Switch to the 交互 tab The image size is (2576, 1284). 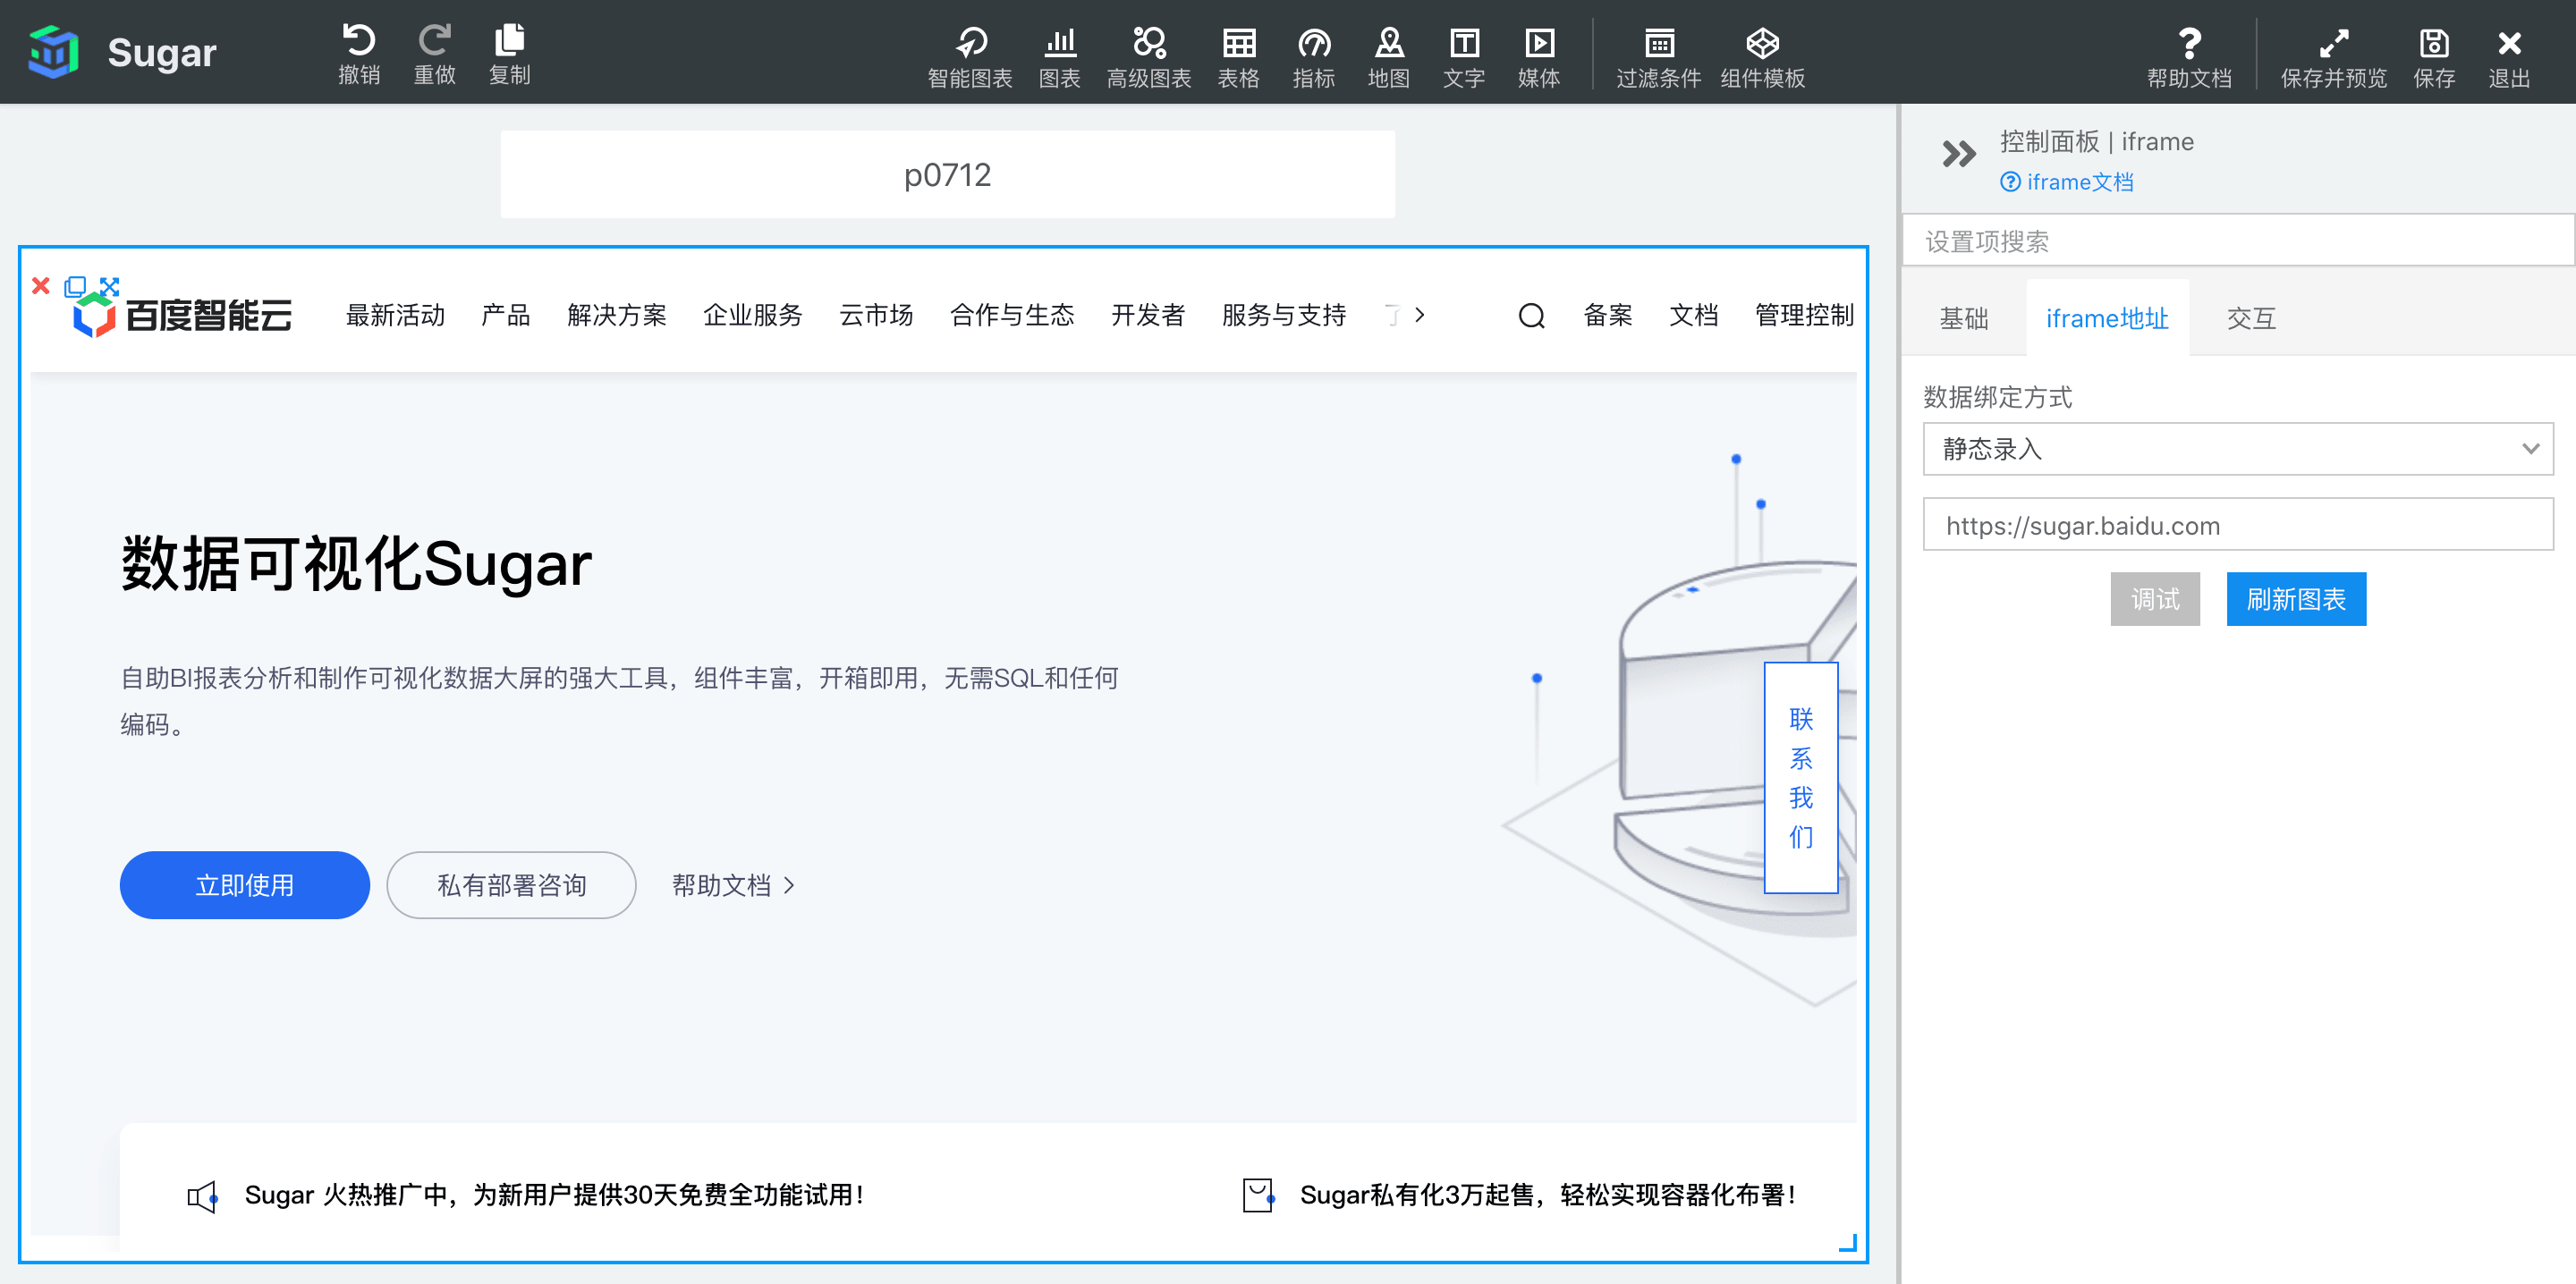coord(2250,319)
